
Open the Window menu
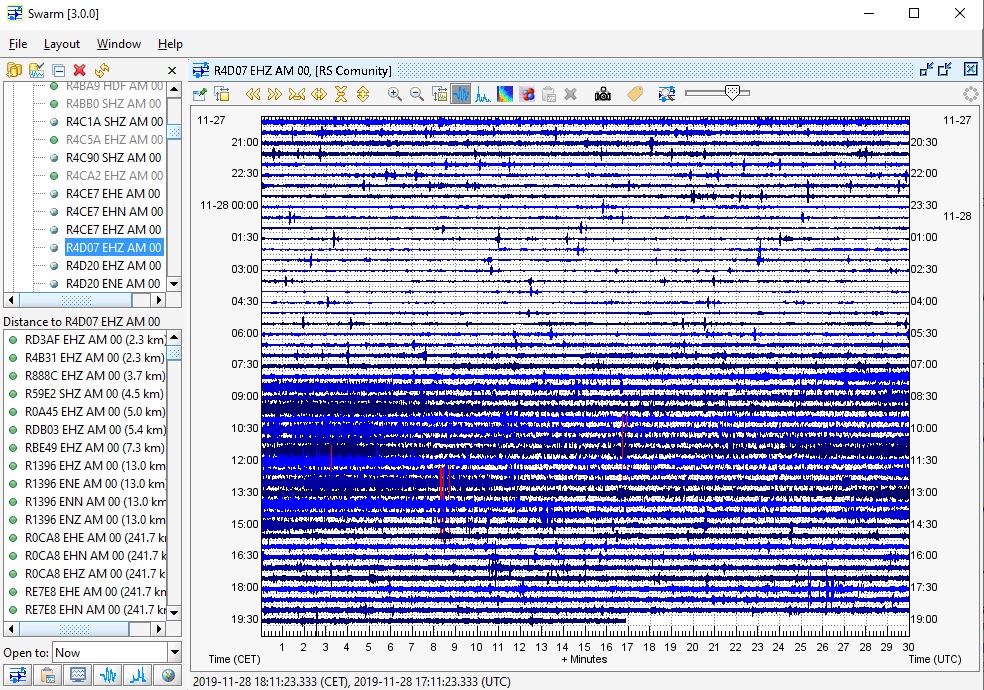click(118, 44)
